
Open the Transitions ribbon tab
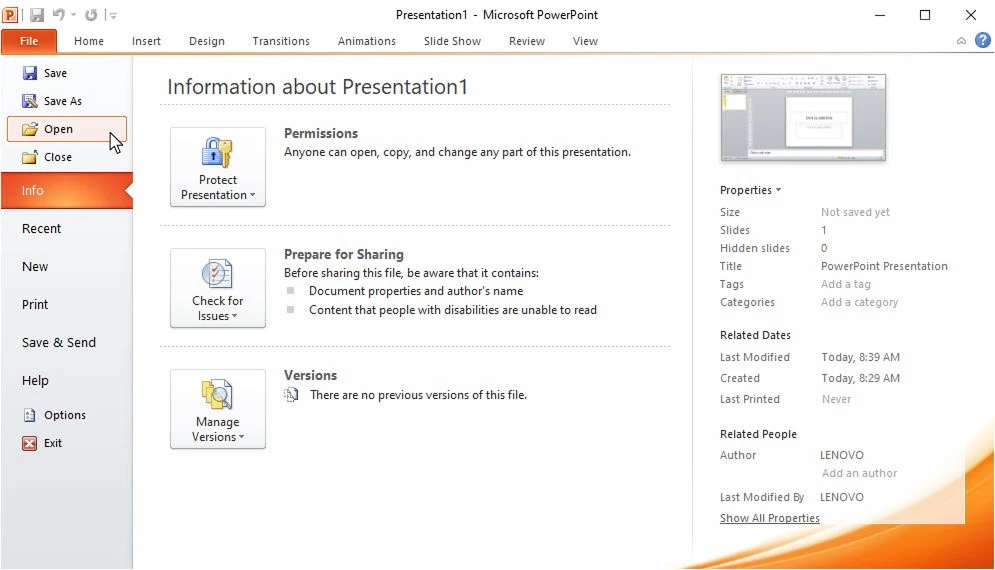coord(281,41)
